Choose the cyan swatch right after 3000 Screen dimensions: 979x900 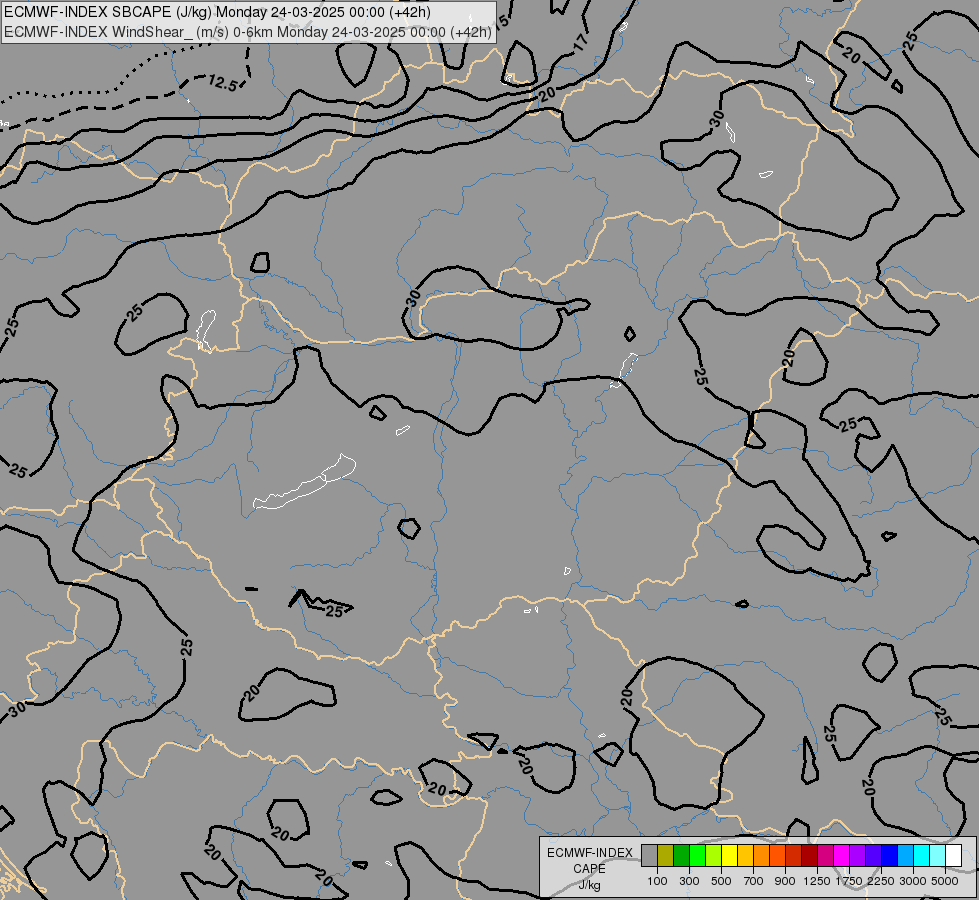click(x=921, y=855)
